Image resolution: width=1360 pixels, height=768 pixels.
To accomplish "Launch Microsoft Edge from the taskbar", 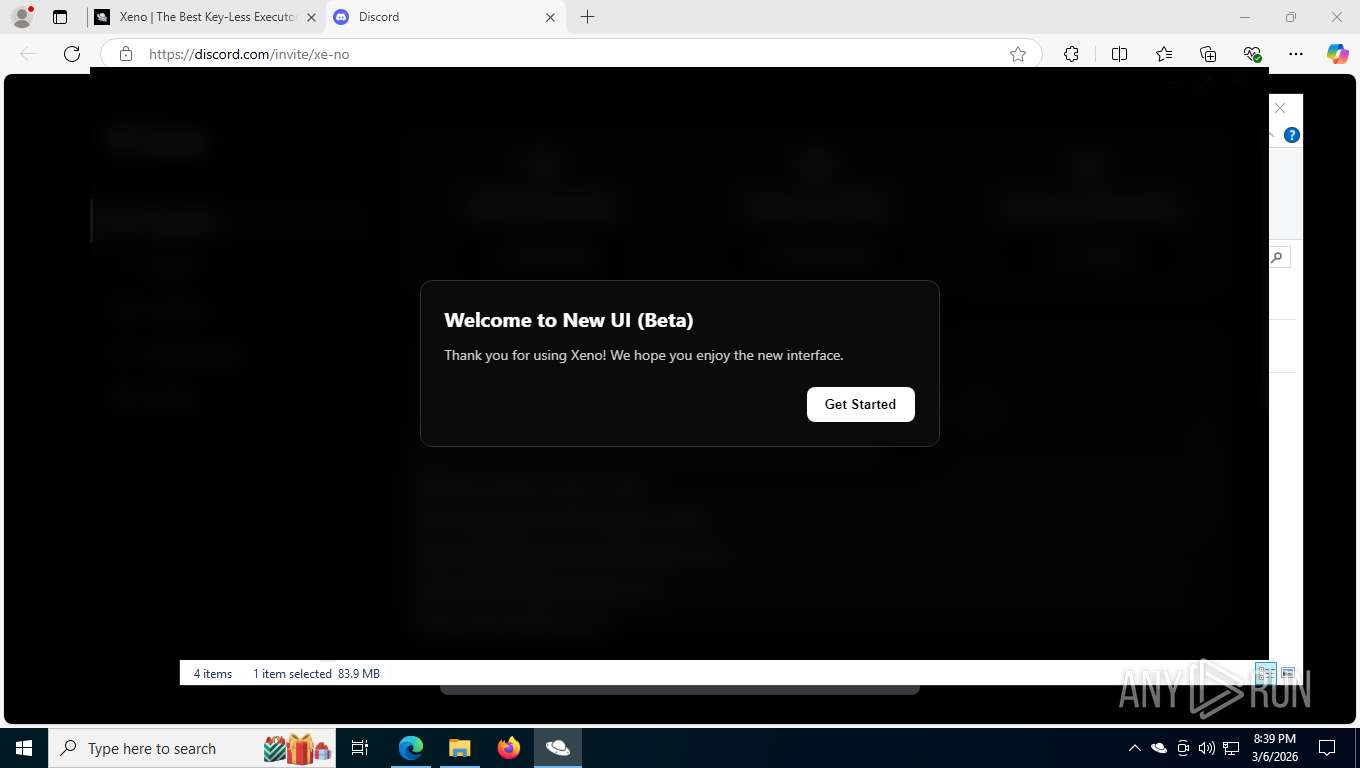I will pos(410,748).
